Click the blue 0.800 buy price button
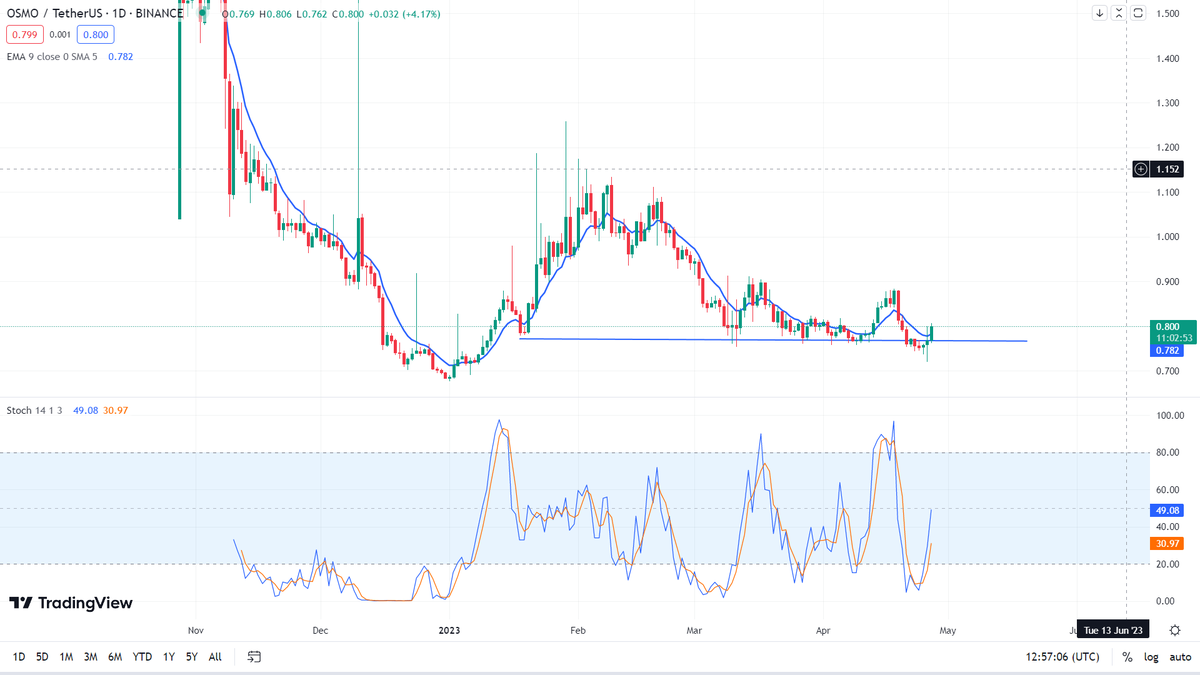 tap(96, 35)
